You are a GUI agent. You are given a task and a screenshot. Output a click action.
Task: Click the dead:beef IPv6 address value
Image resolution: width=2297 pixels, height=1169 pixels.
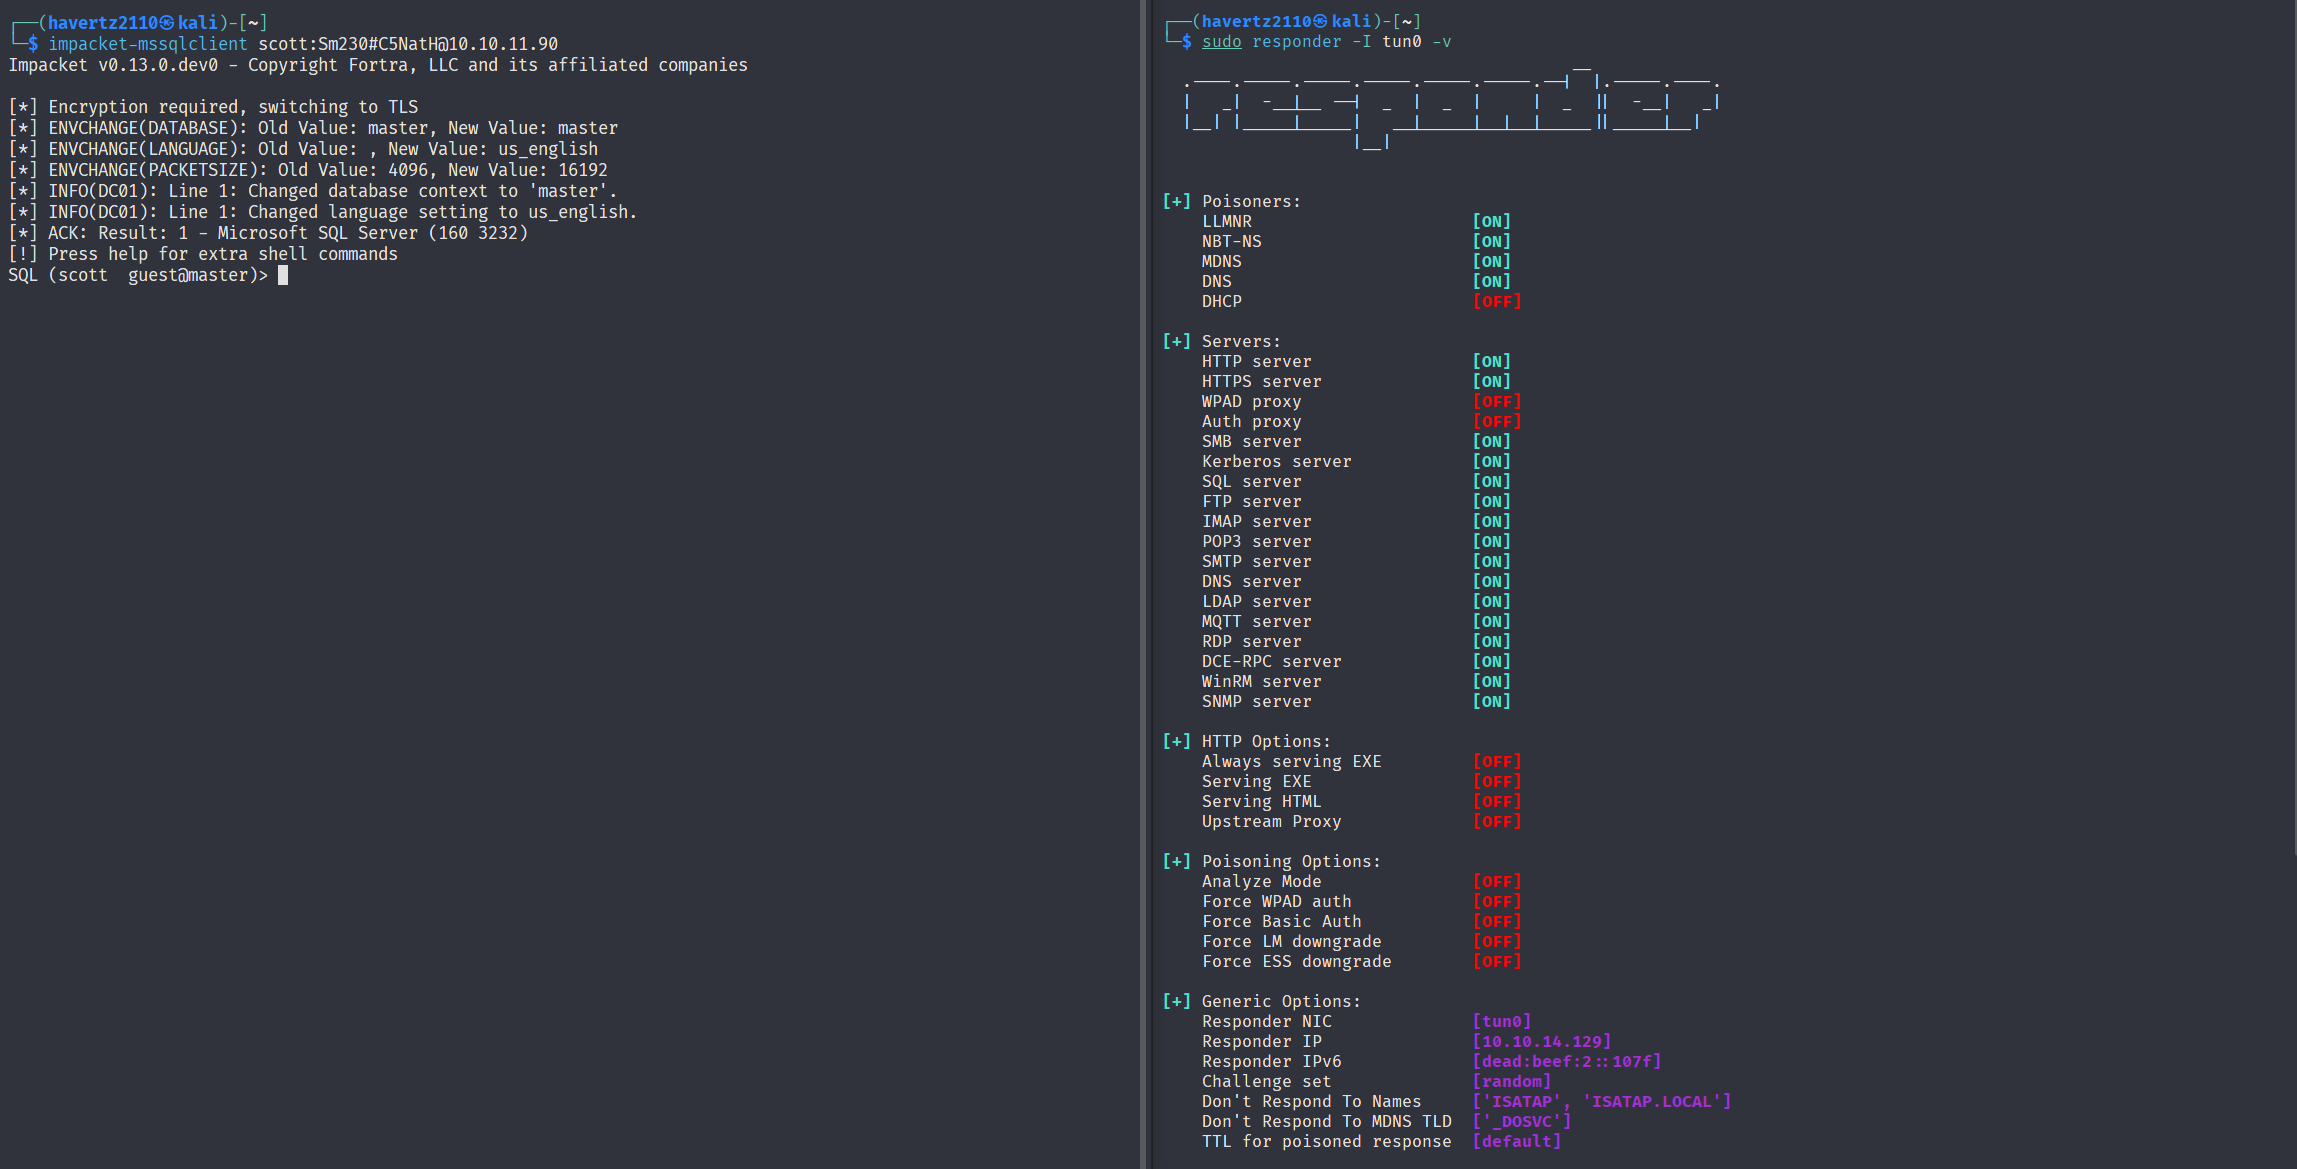[1566, 1062]
